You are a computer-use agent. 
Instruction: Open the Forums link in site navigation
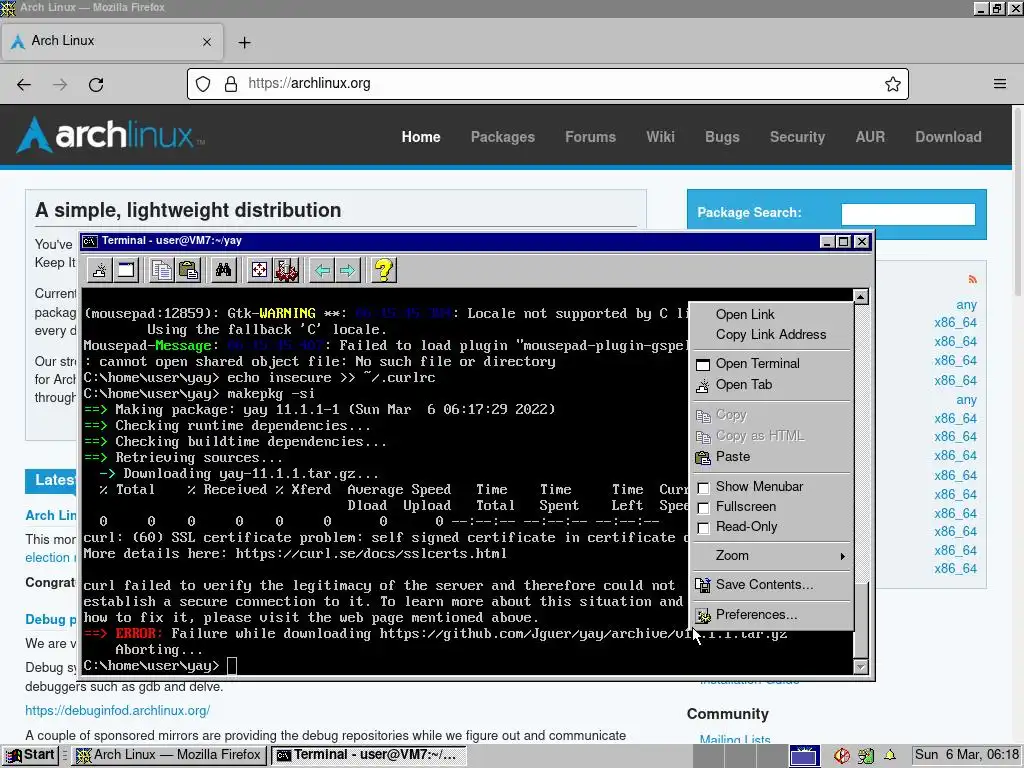(x=590, y=137)
